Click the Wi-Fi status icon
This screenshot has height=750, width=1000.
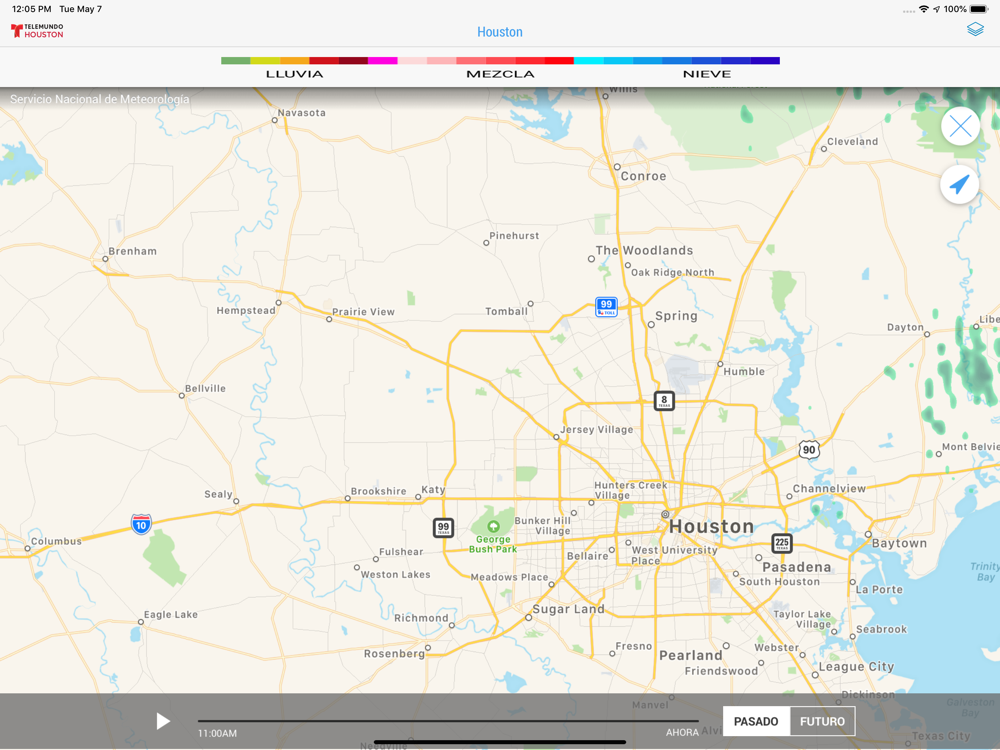[923, 9]
